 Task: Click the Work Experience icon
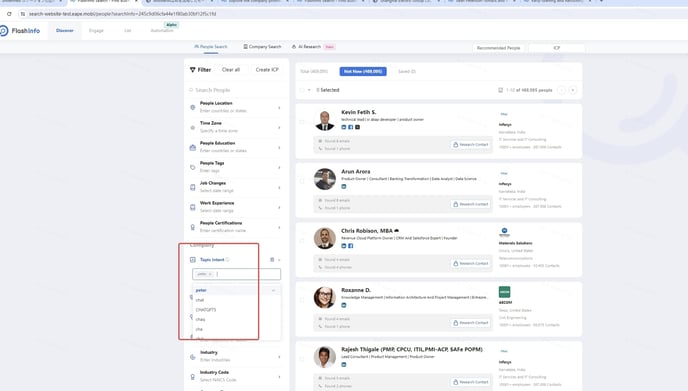coord(192,207)
